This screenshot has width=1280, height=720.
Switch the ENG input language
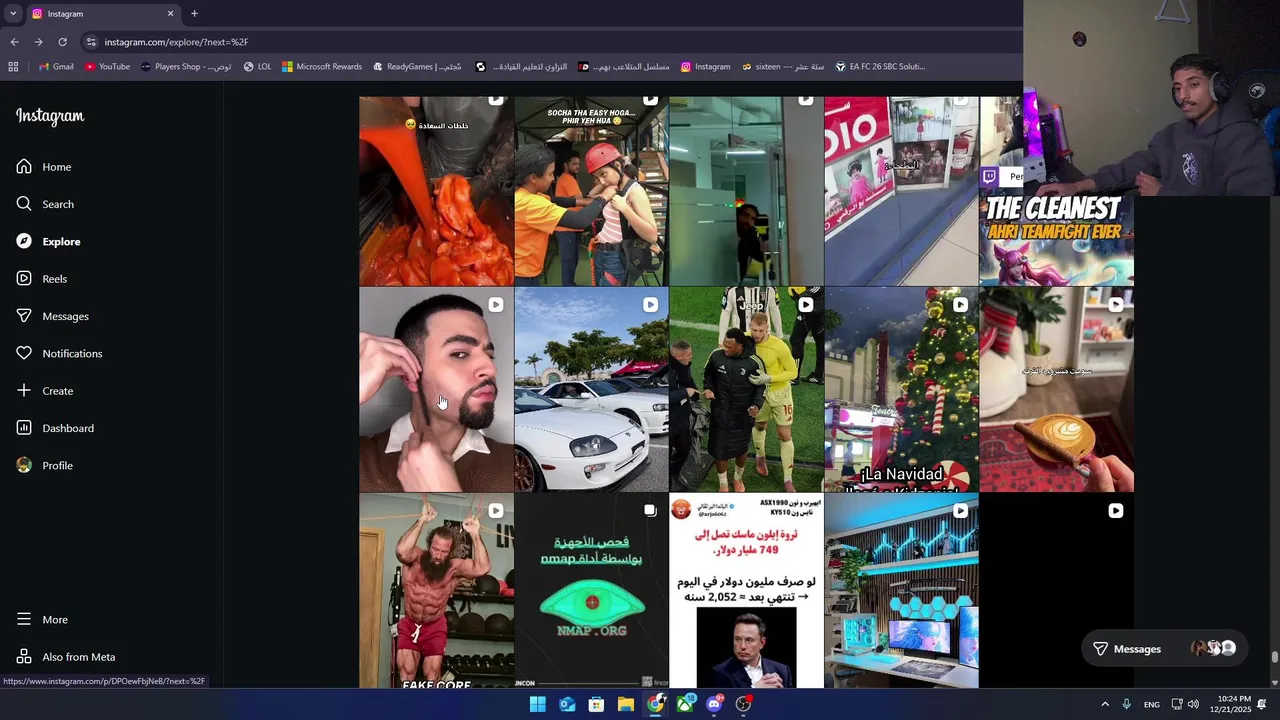coord(1152,704)
